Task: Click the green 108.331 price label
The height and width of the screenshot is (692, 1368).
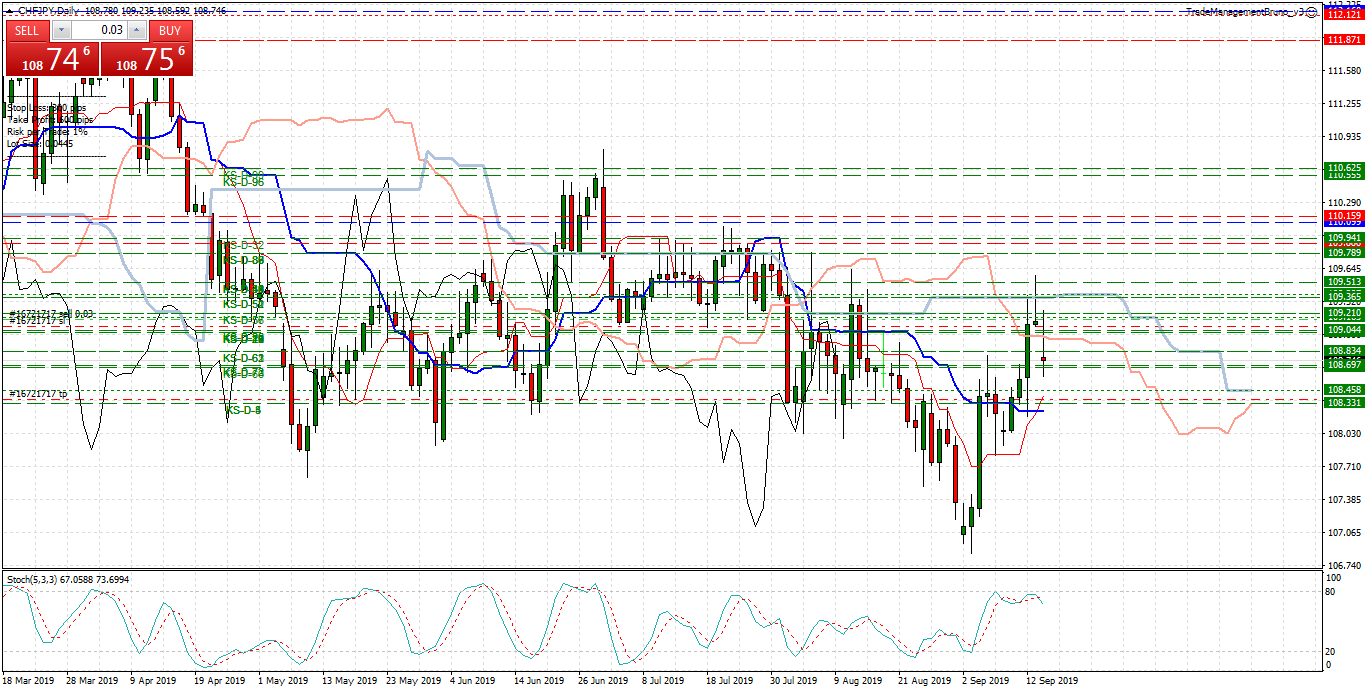Action: tap(1343, 402)
